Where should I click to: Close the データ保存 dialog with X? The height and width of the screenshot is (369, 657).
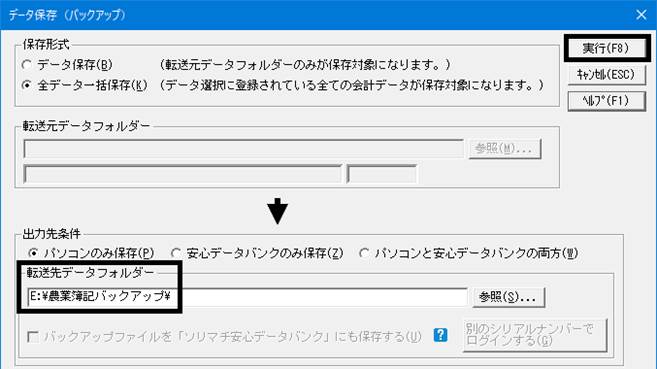point(641,15)
